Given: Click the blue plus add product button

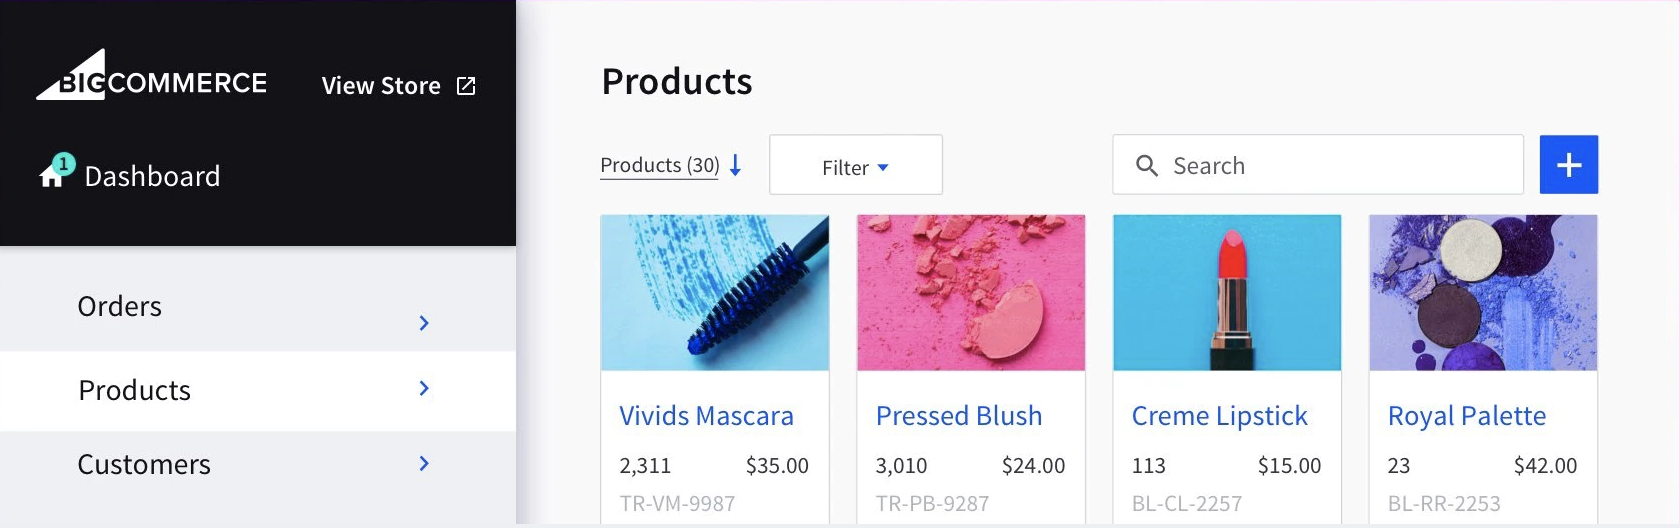Looking at the screenshot, I should tap(1568, 165).
